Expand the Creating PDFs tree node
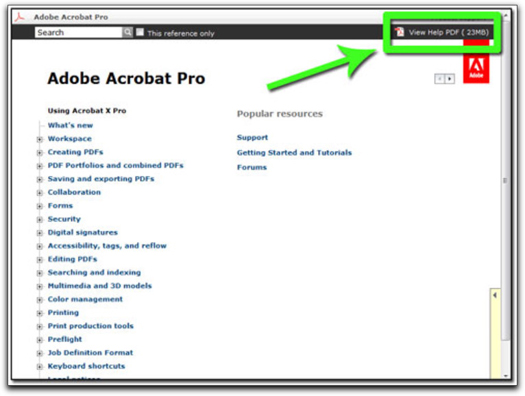 (40, 153)
